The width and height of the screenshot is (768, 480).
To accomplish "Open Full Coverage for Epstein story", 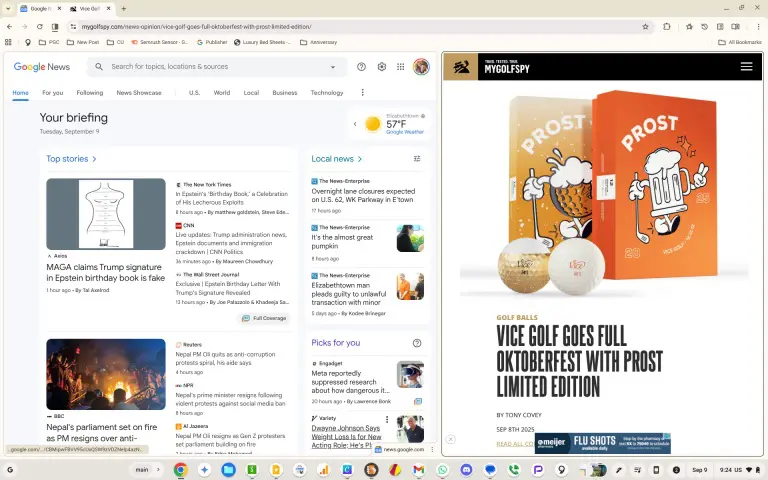I will [264, 318].
